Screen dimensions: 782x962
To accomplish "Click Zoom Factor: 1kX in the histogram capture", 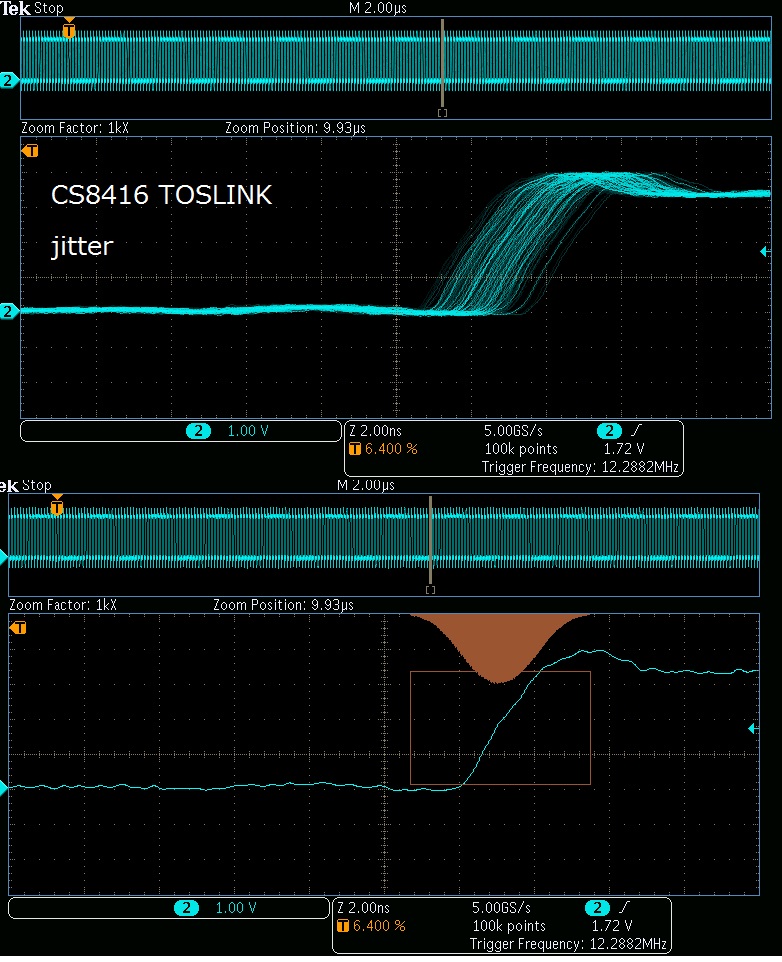I will coord(63,604).
